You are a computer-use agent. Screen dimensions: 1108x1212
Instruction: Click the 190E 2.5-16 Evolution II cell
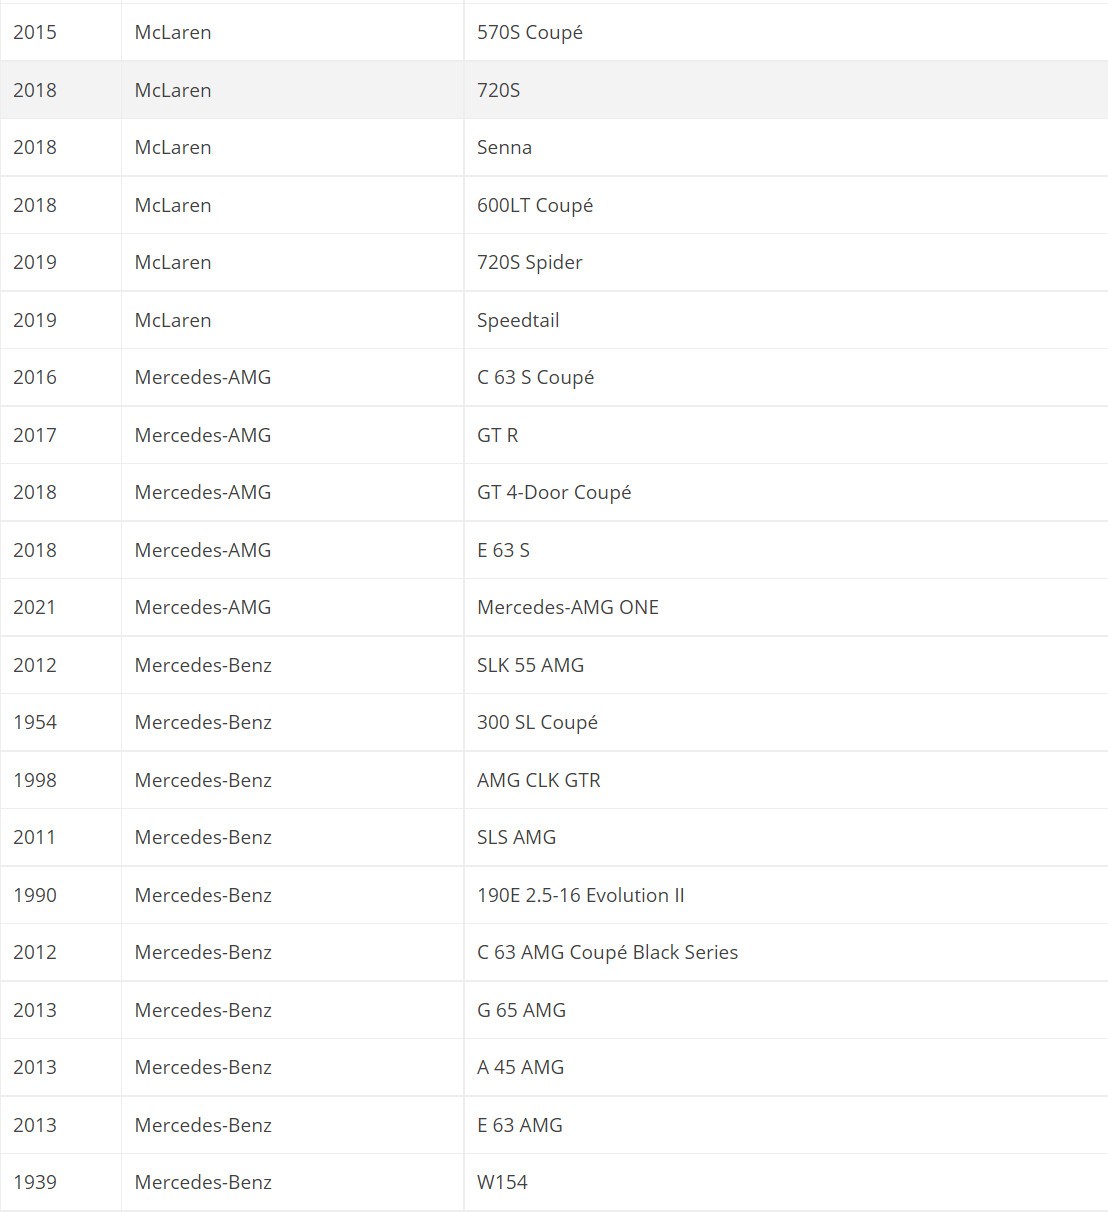click(x=581, y=895)
